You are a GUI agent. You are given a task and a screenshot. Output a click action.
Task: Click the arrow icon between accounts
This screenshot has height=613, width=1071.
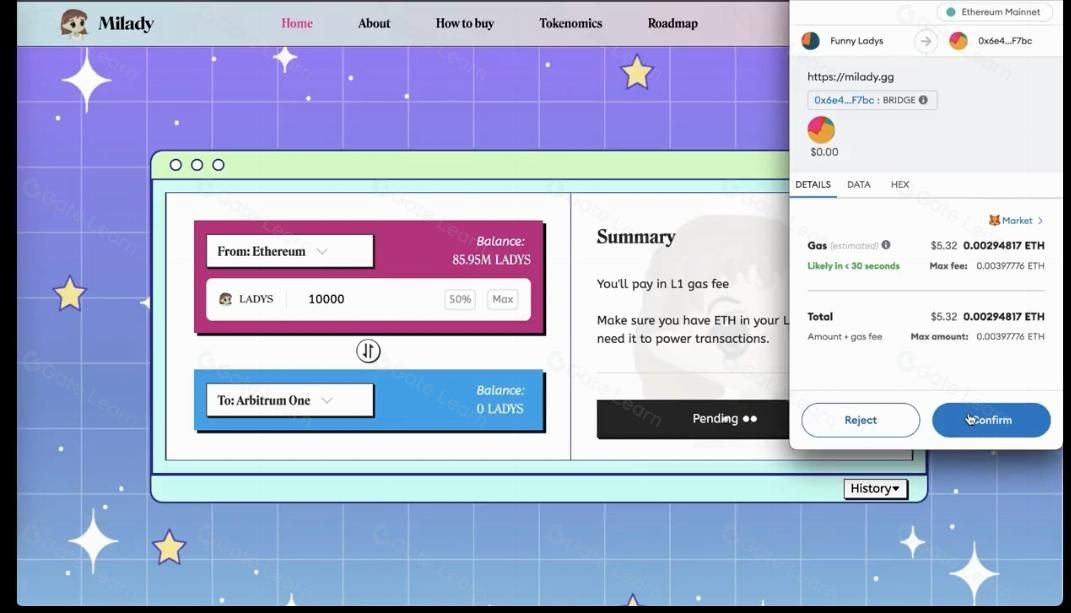pyautogui.click(x=926, y=41)
